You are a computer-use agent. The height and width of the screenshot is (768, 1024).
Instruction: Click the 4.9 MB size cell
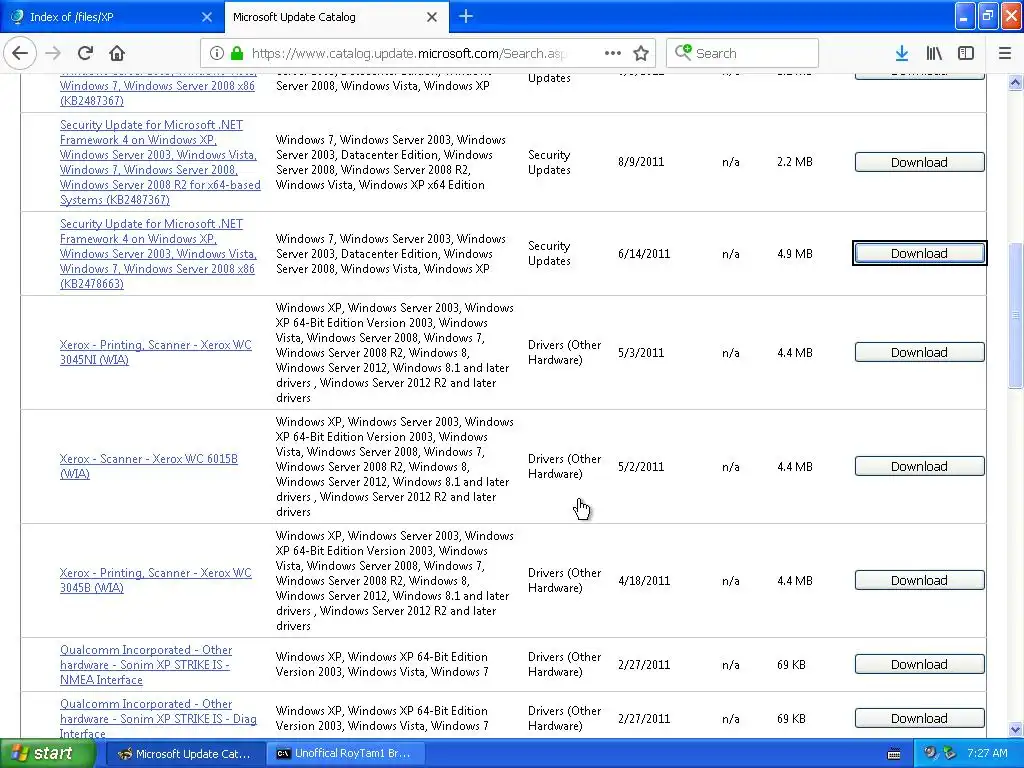click(795, 253)
